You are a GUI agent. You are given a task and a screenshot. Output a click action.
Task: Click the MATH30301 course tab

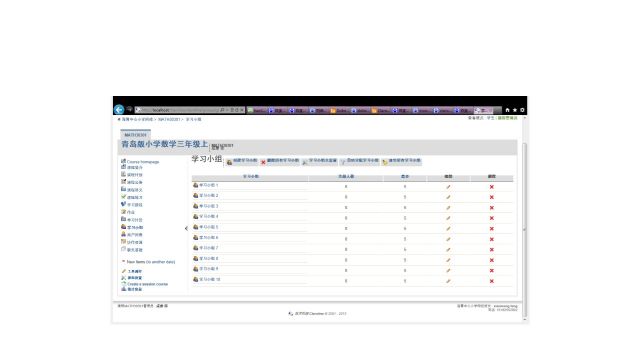click(136, 134)
